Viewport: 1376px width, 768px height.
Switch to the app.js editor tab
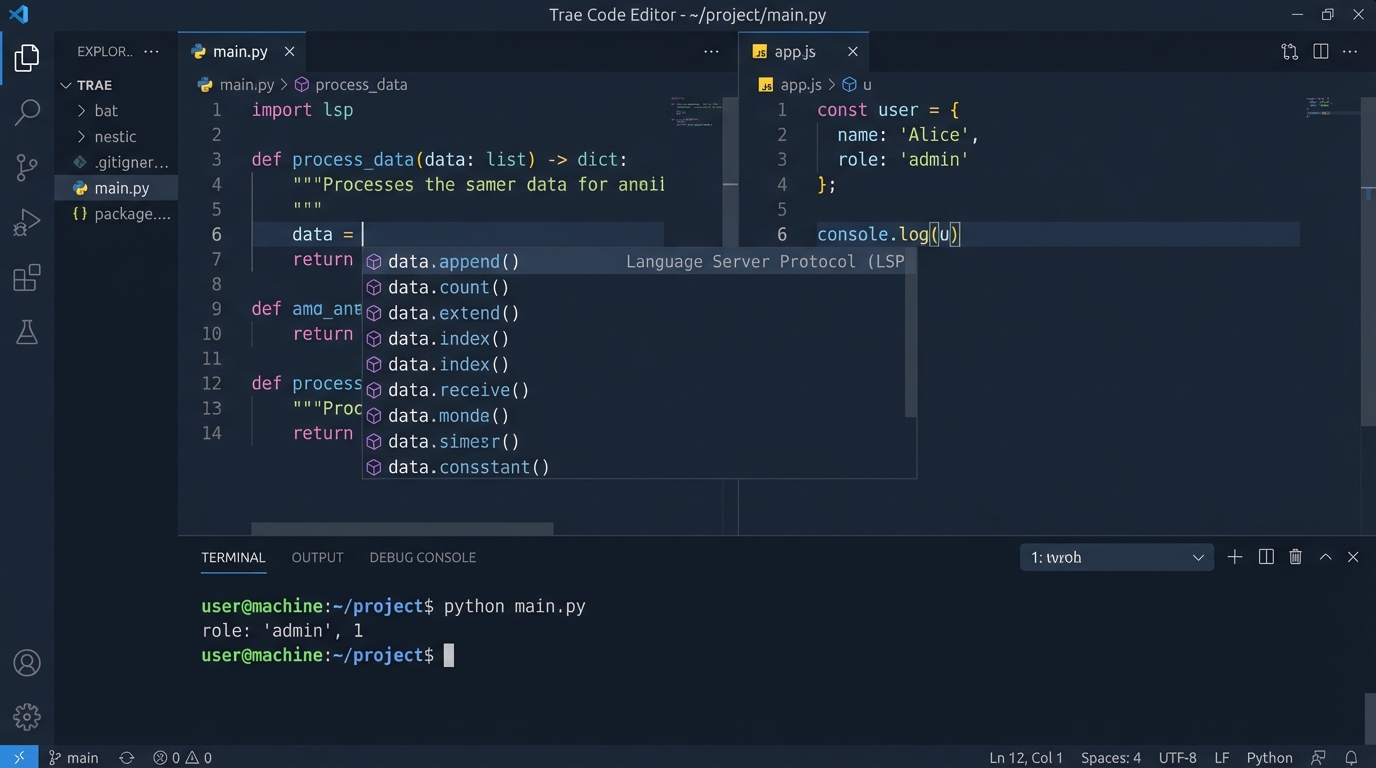(794, 51)
